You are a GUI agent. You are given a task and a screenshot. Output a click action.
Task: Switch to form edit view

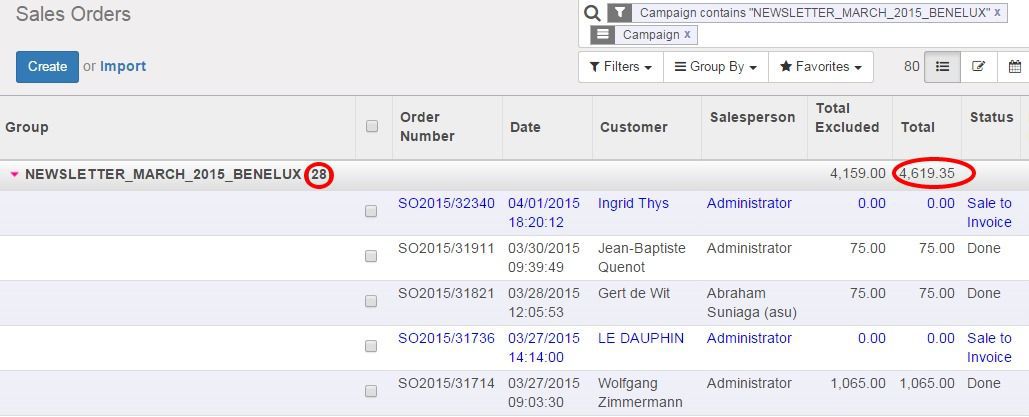(978, 67)
